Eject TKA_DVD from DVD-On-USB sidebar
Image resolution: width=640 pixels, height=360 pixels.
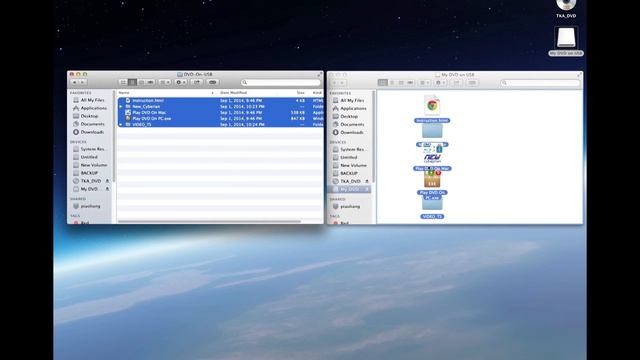(107, 181)
